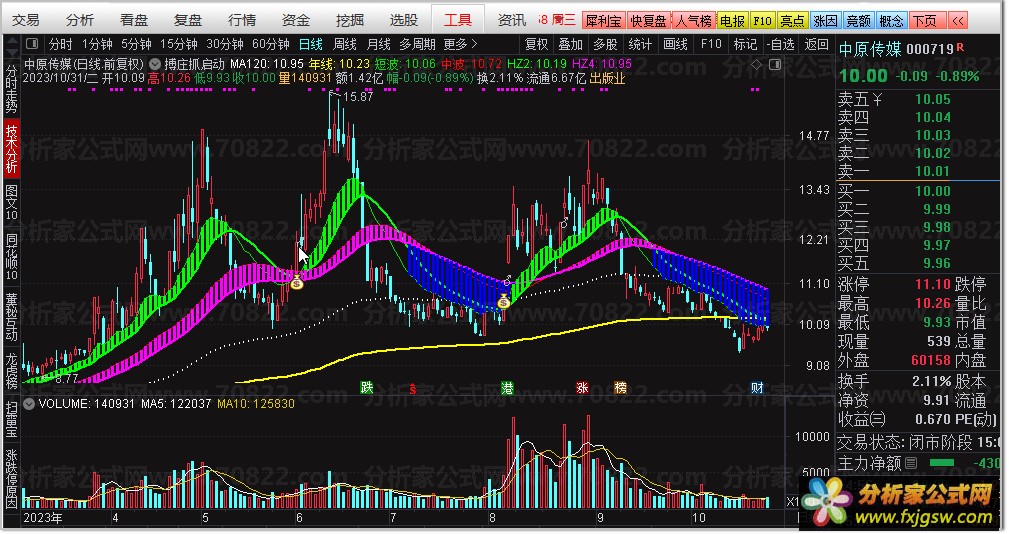Open the 龙虎榜 sidebar tab
Image resolution: width=1009 pixels, height=534 pixels.
coord(12,370)
